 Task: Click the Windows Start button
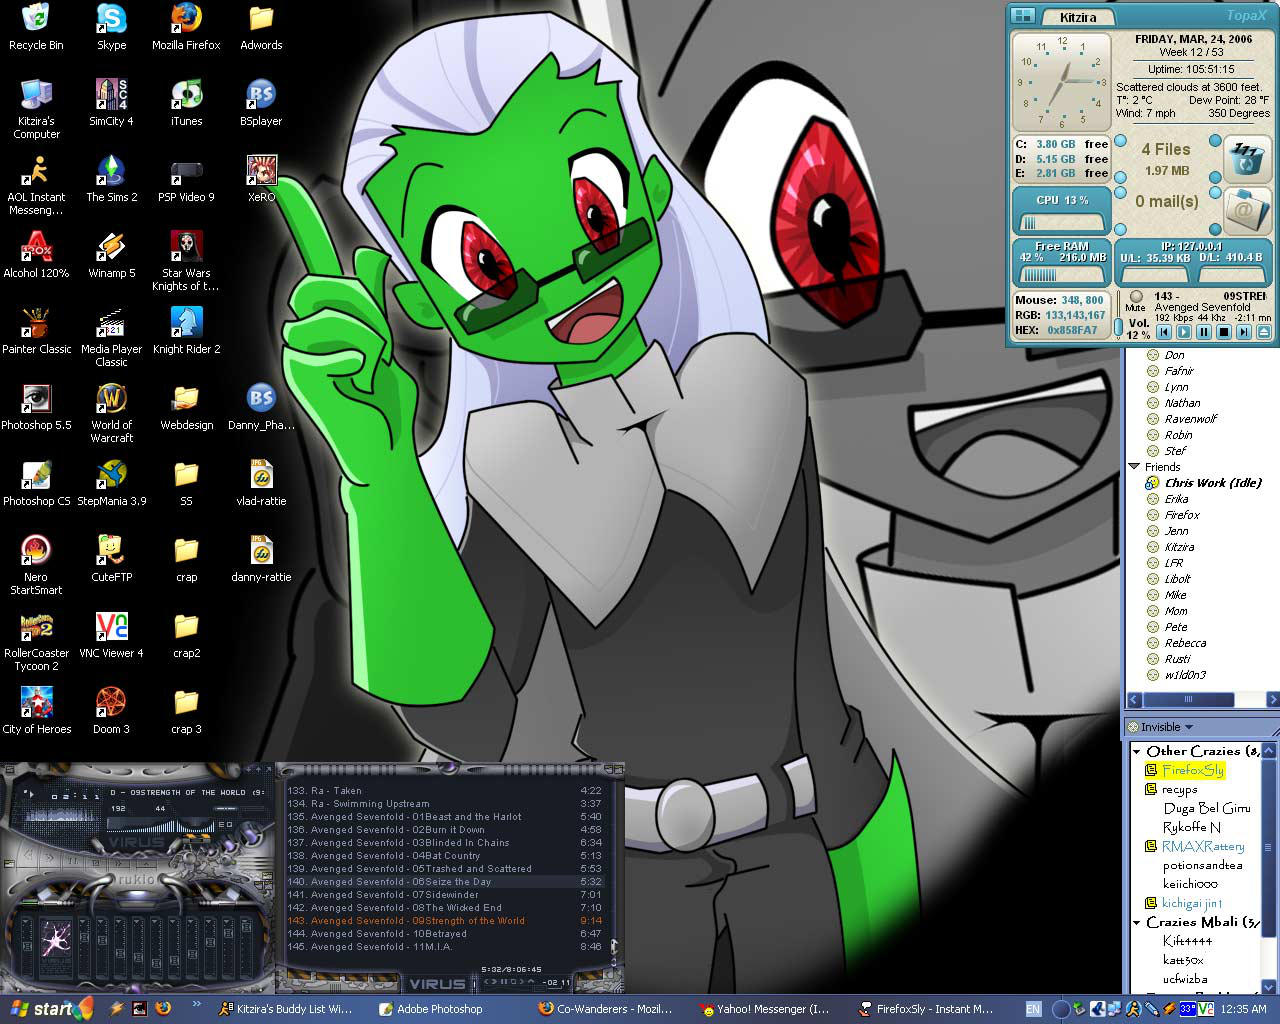click(49, 1009)
